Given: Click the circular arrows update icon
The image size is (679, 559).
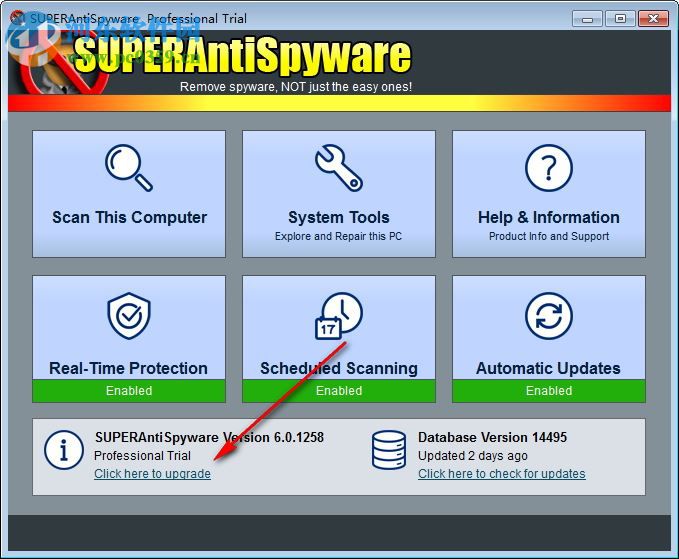Looking at the screenshot, I should 549,316.
